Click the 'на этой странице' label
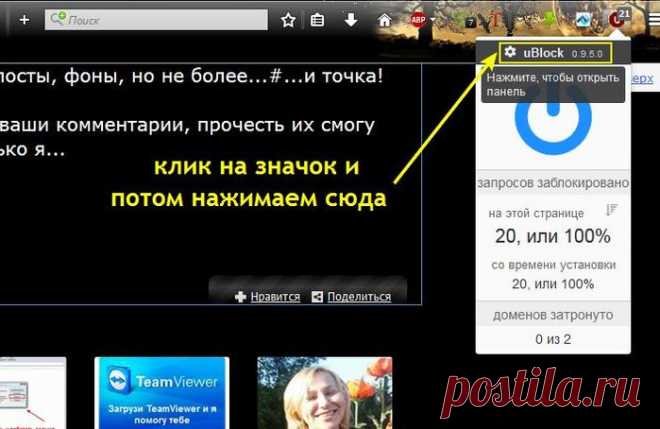 [536, 213]
